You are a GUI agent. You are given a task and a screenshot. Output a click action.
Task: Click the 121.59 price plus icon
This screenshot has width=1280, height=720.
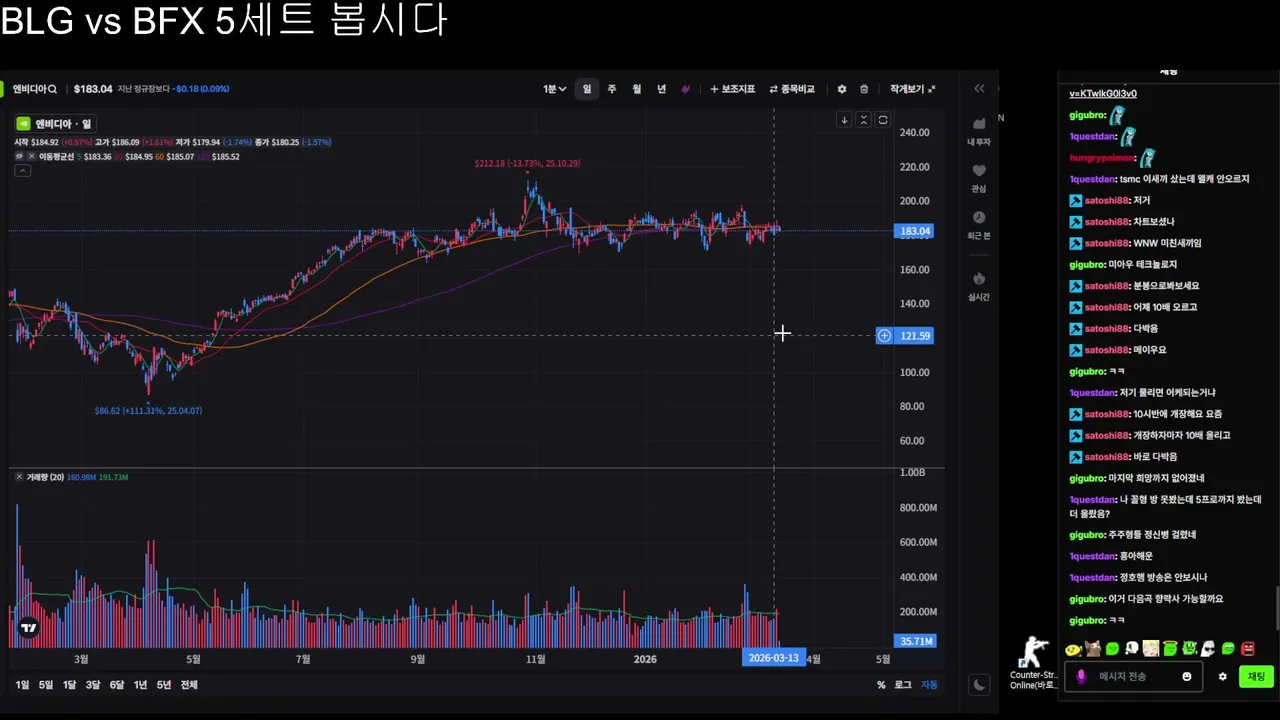[x=884, y=336]
